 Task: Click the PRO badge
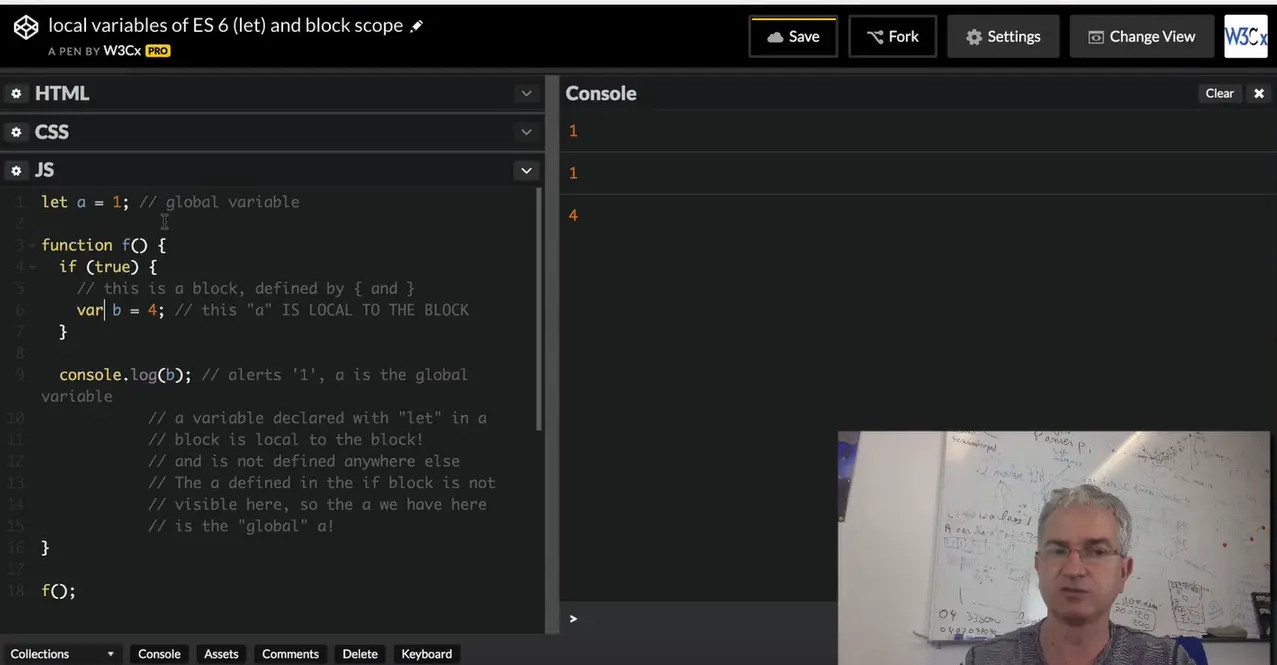coord(158,51)
